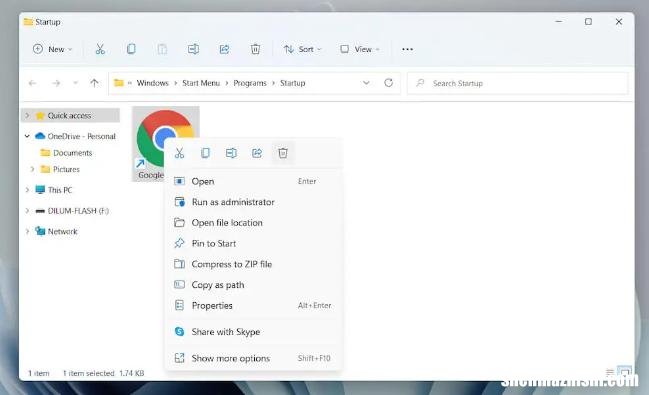Image resolution: width=649 pixels, height=395 pixels.
Task: Switch to details view in status bar
Action: [x=610, y=372]
